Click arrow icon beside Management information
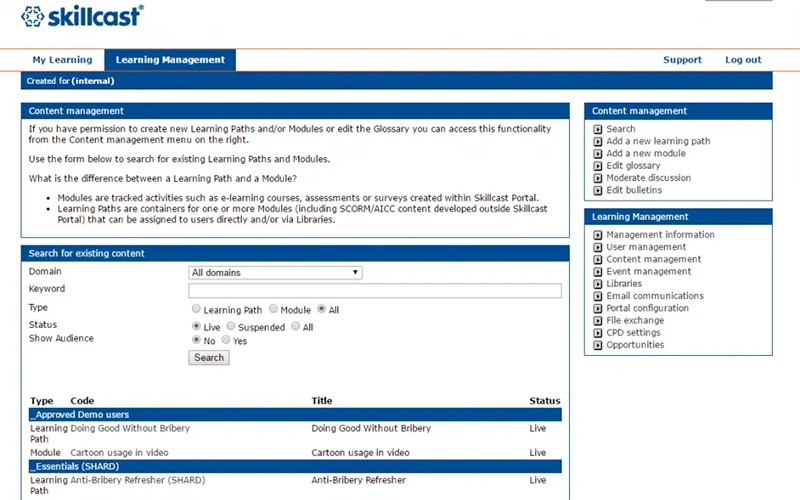The image size is (800, 500). [x=597, y=235]
